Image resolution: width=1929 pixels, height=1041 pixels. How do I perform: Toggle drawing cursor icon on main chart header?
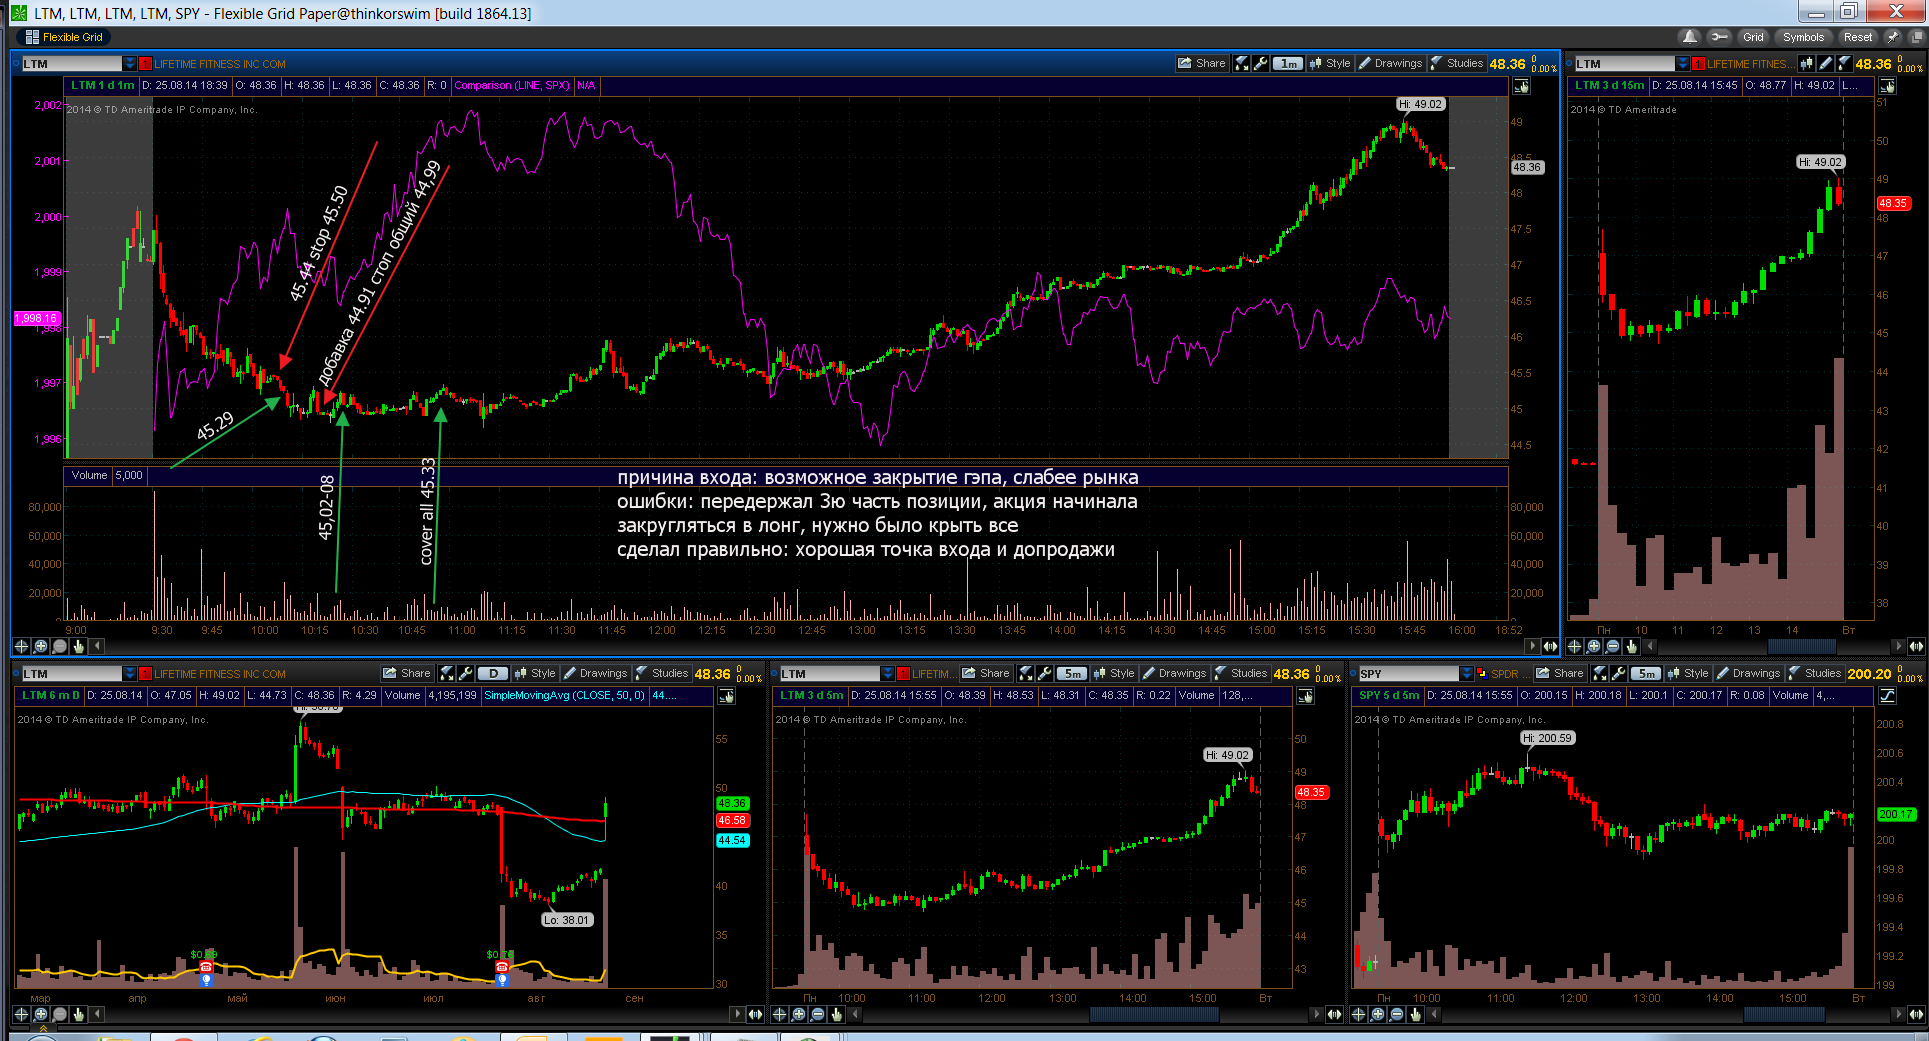[x=1521, y=87]
